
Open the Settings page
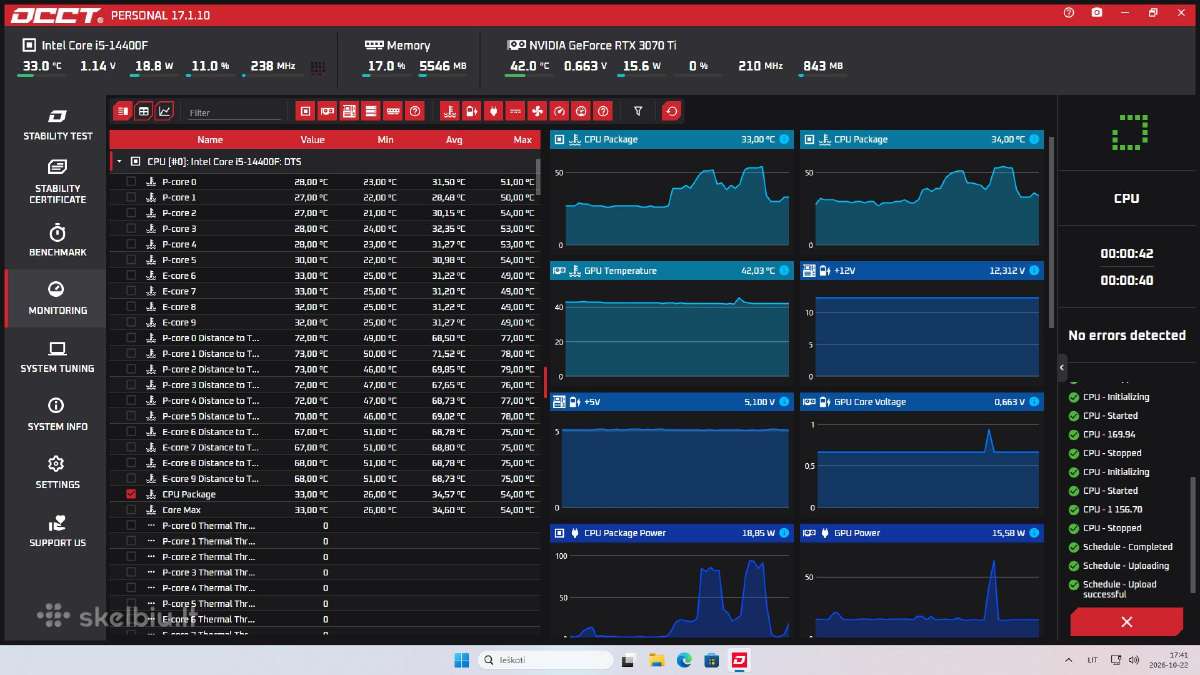(57, 472)
